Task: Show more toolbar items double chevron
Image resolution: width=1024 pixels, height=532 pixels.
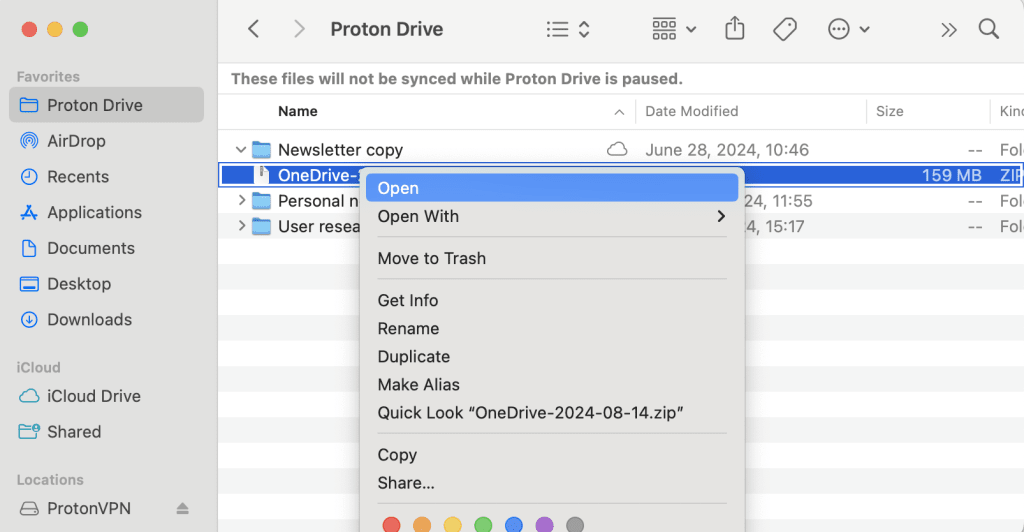Action: click(x=948, y=30)
